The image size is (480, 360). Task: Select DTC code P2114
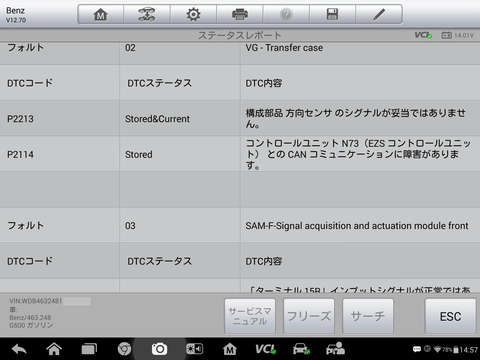[20, 154]
